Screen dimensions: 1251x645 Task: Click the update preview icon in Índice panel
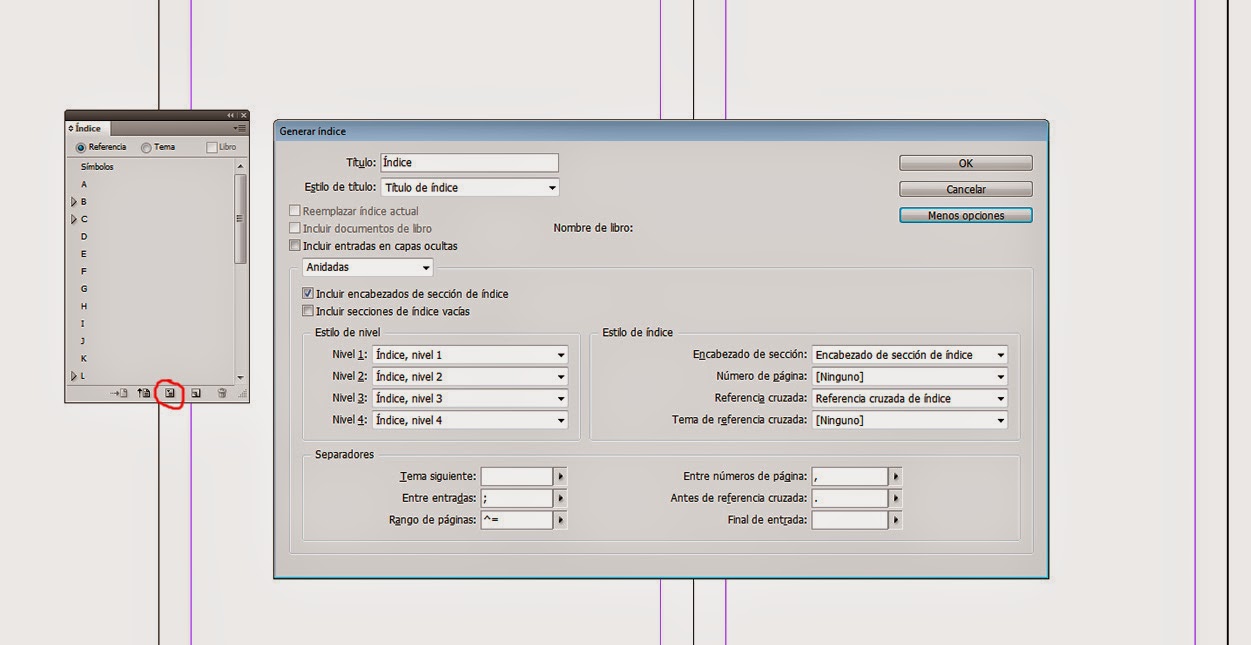(x=144, y=393)
